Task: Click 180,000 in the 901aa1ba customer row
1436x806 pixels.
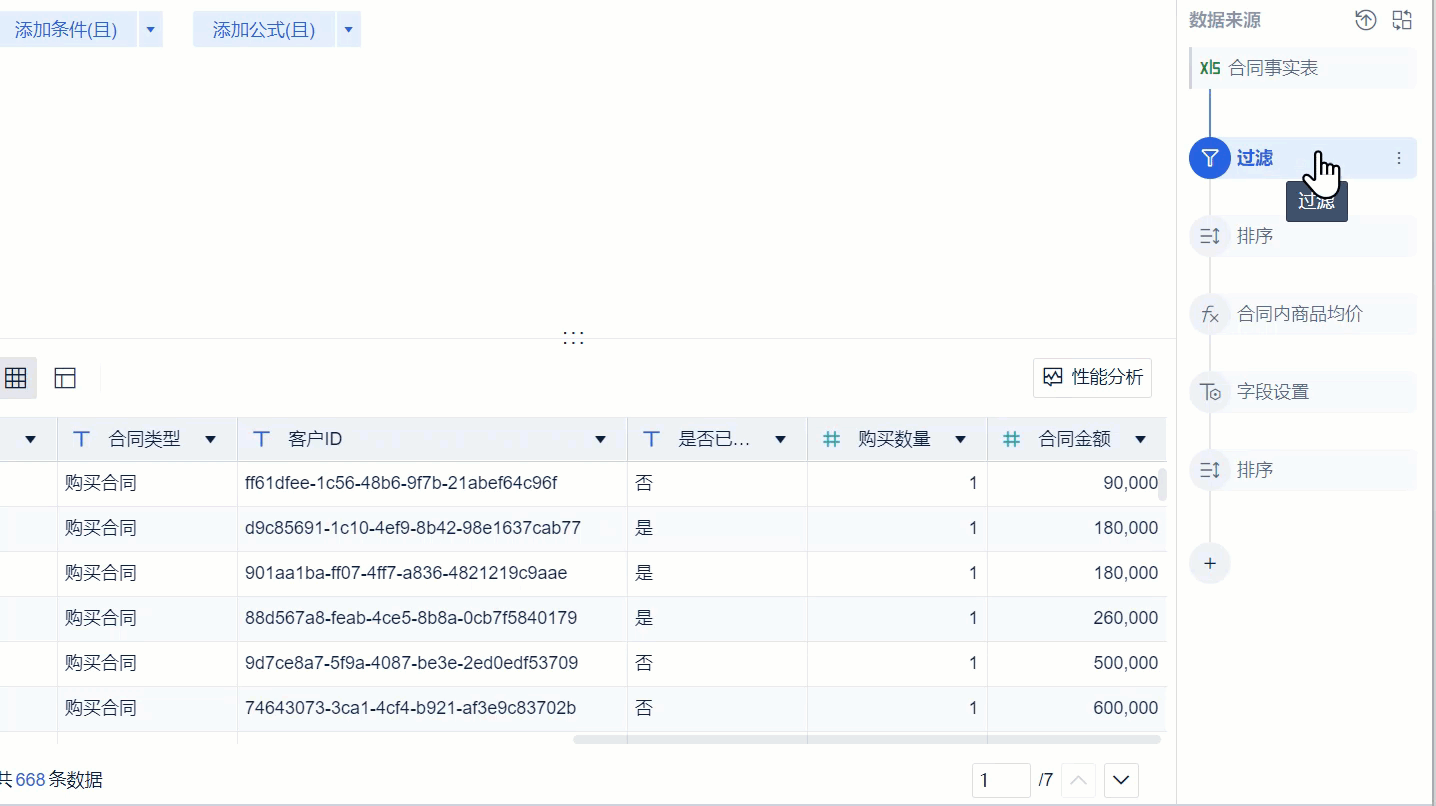Action: click(1126, 573)
